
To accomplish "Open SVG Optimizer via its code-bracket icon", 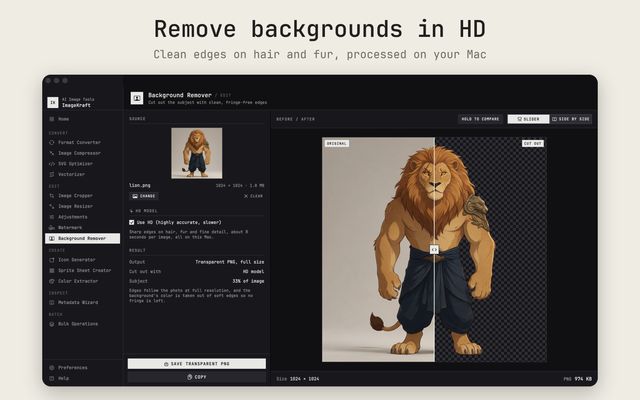I will [x=52, y=164].
